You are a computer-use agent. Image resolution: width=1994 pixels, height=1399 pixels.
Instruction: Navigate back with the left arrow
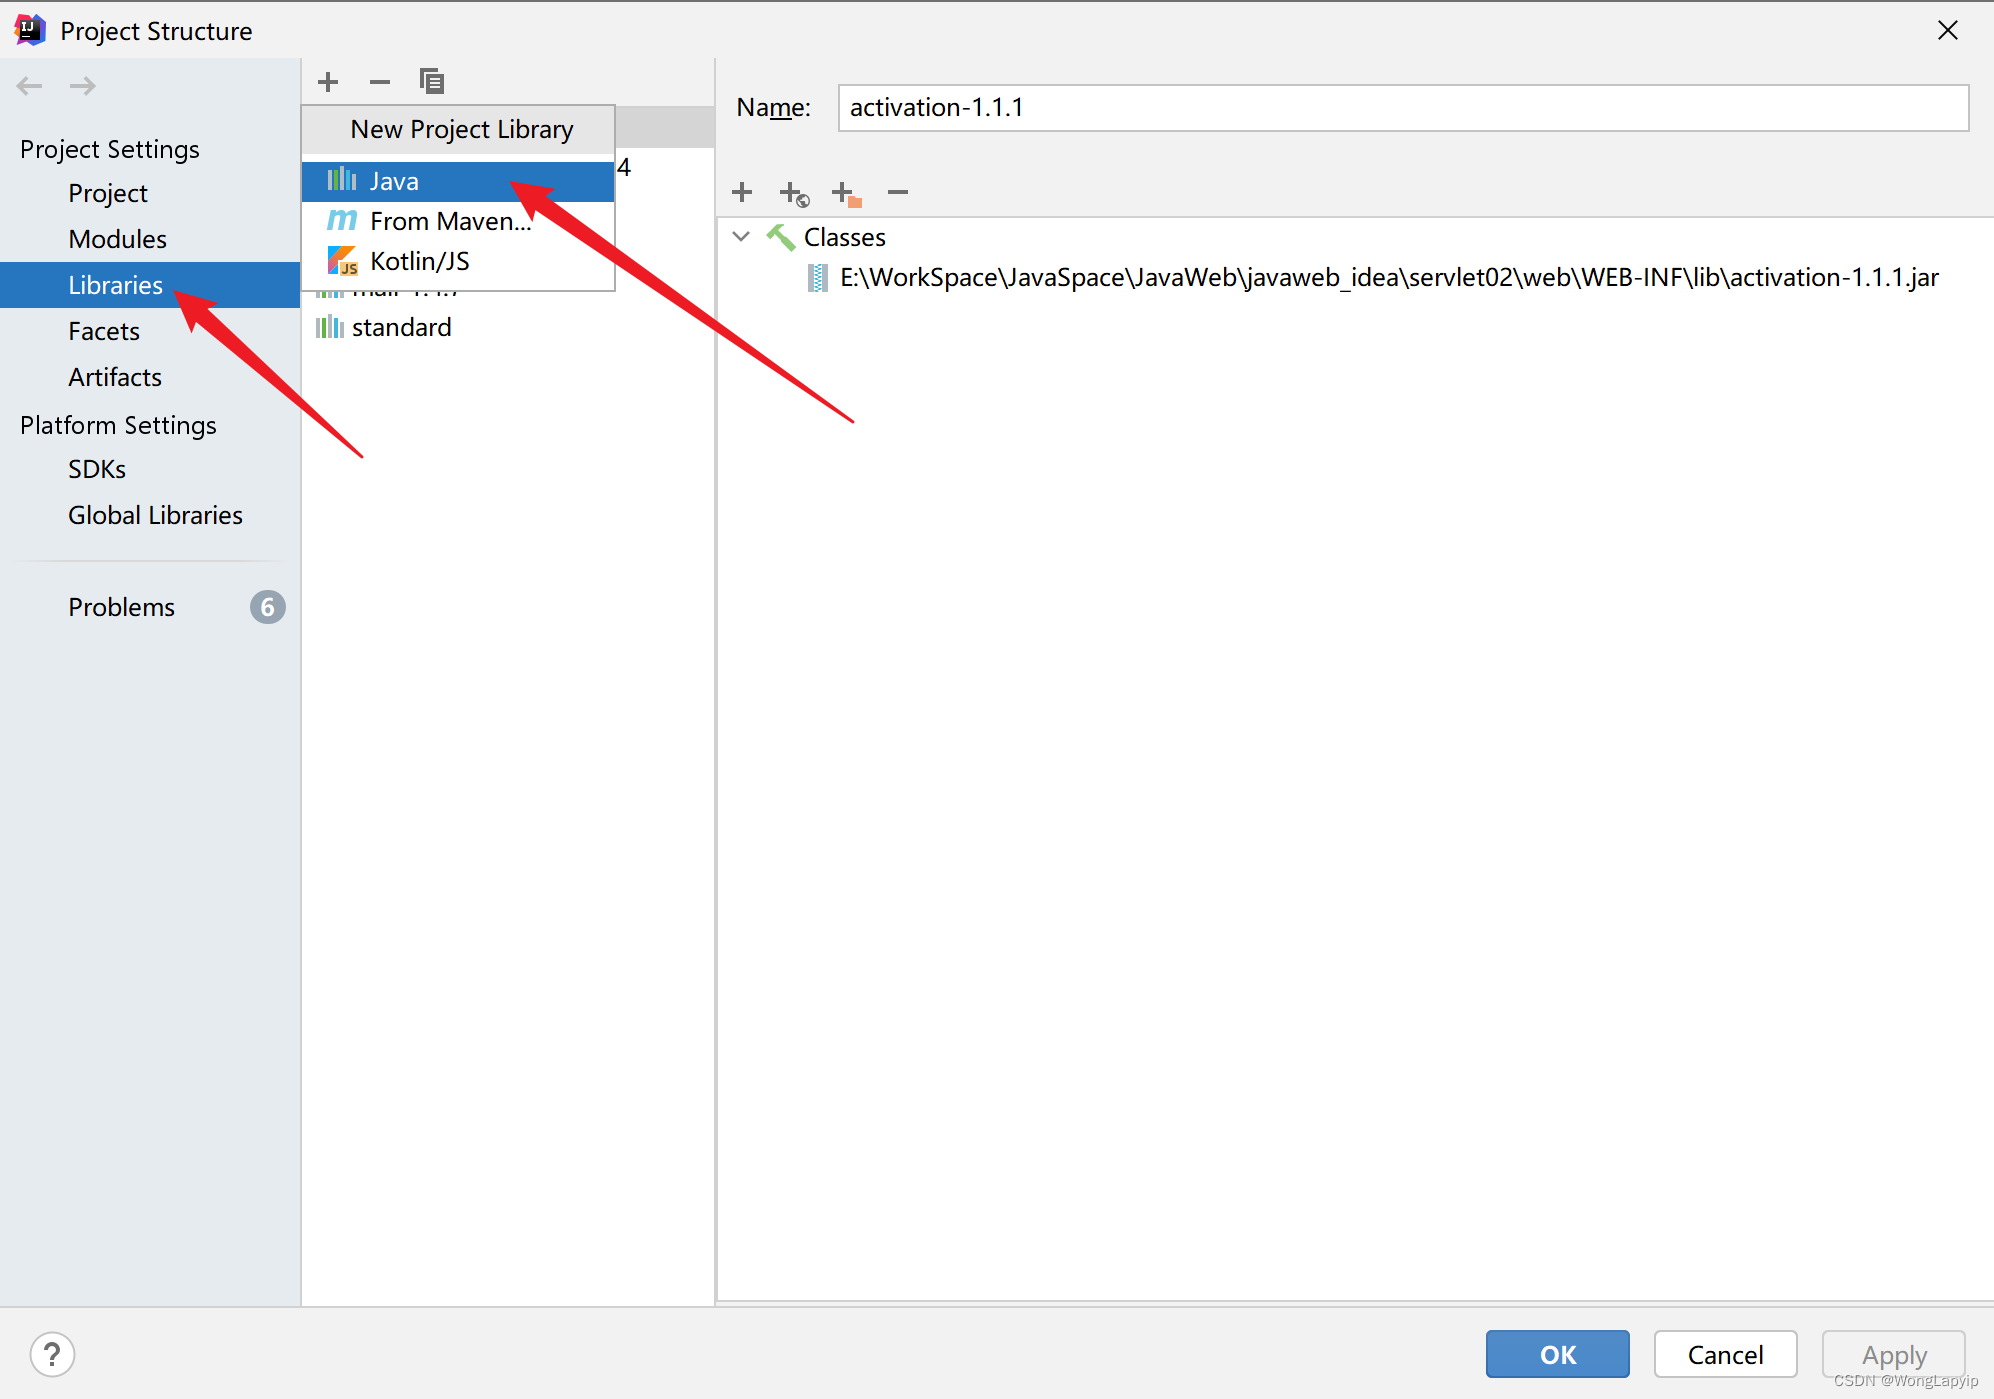30,86
